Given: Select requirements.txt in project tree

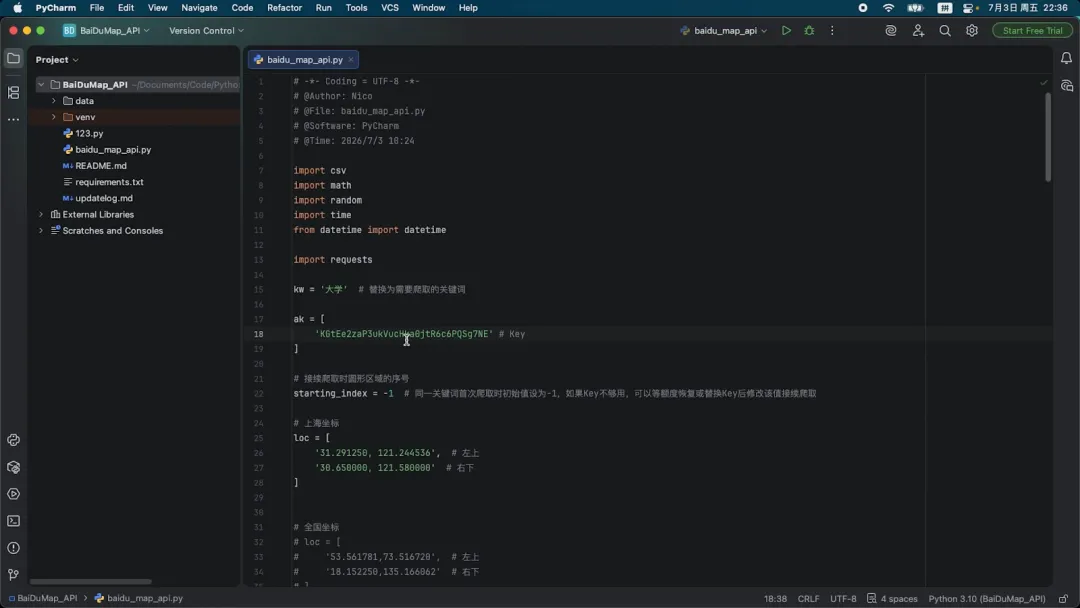Looking at the screenshot, I should pos(109,182).
